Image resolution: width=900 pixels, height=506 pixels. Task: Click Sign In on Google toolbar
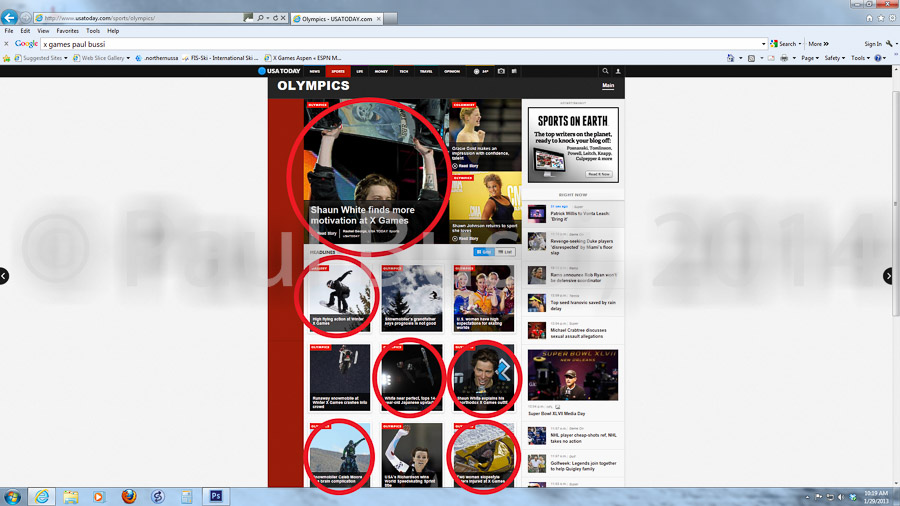point(872,44)
